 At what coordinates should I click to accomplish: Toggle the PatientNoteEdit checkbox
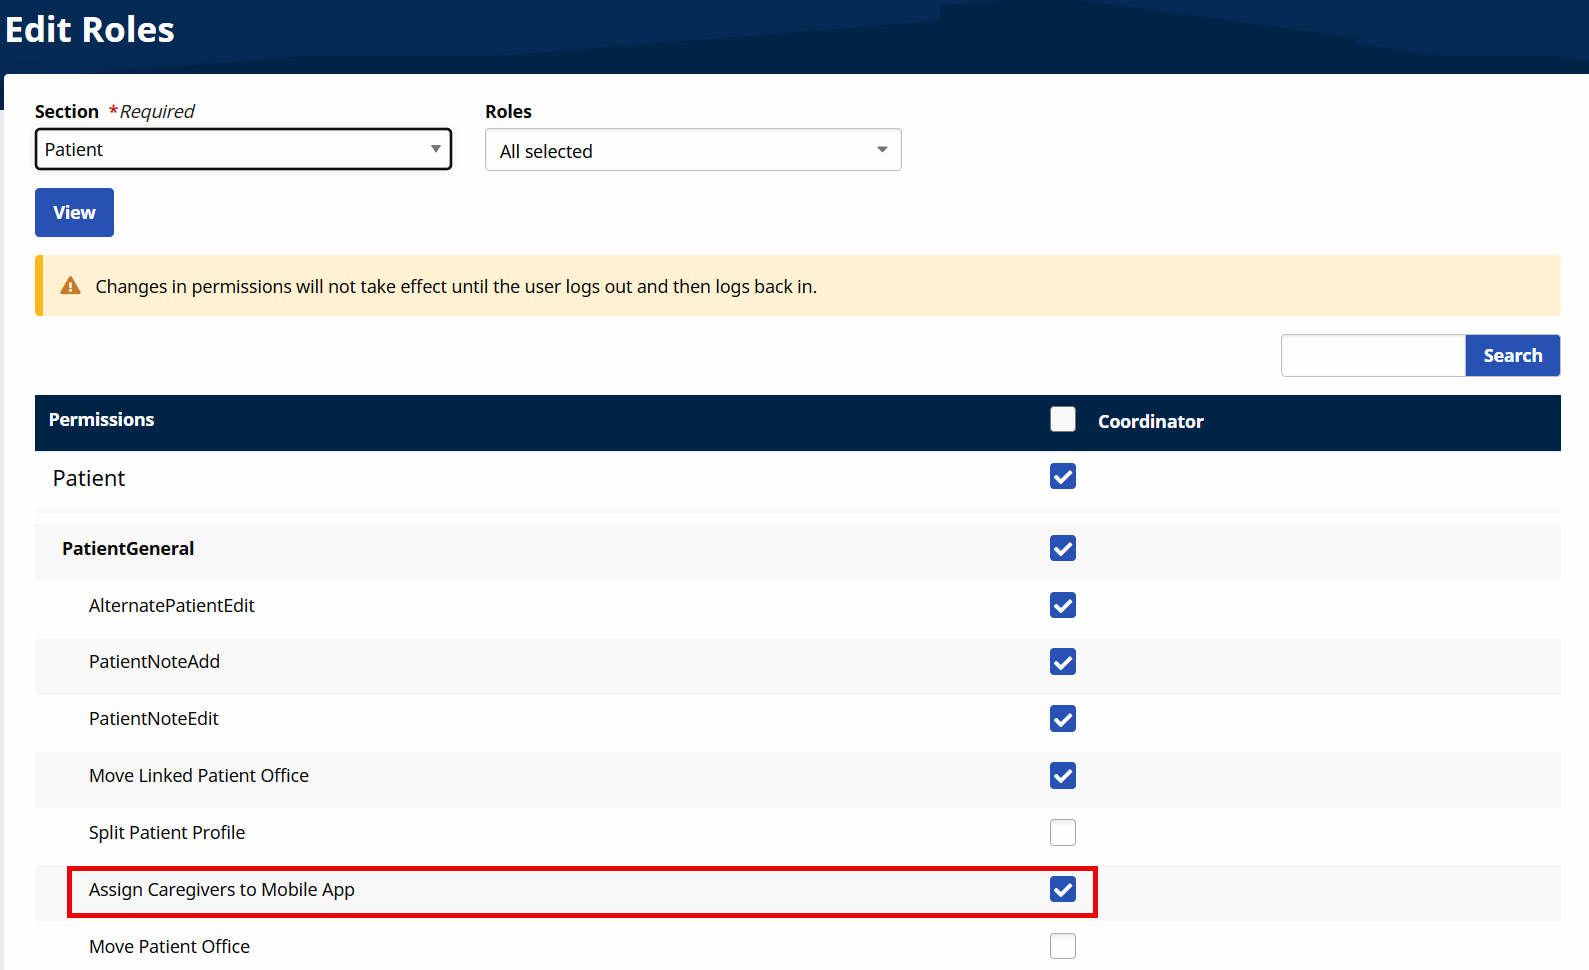1063,719
